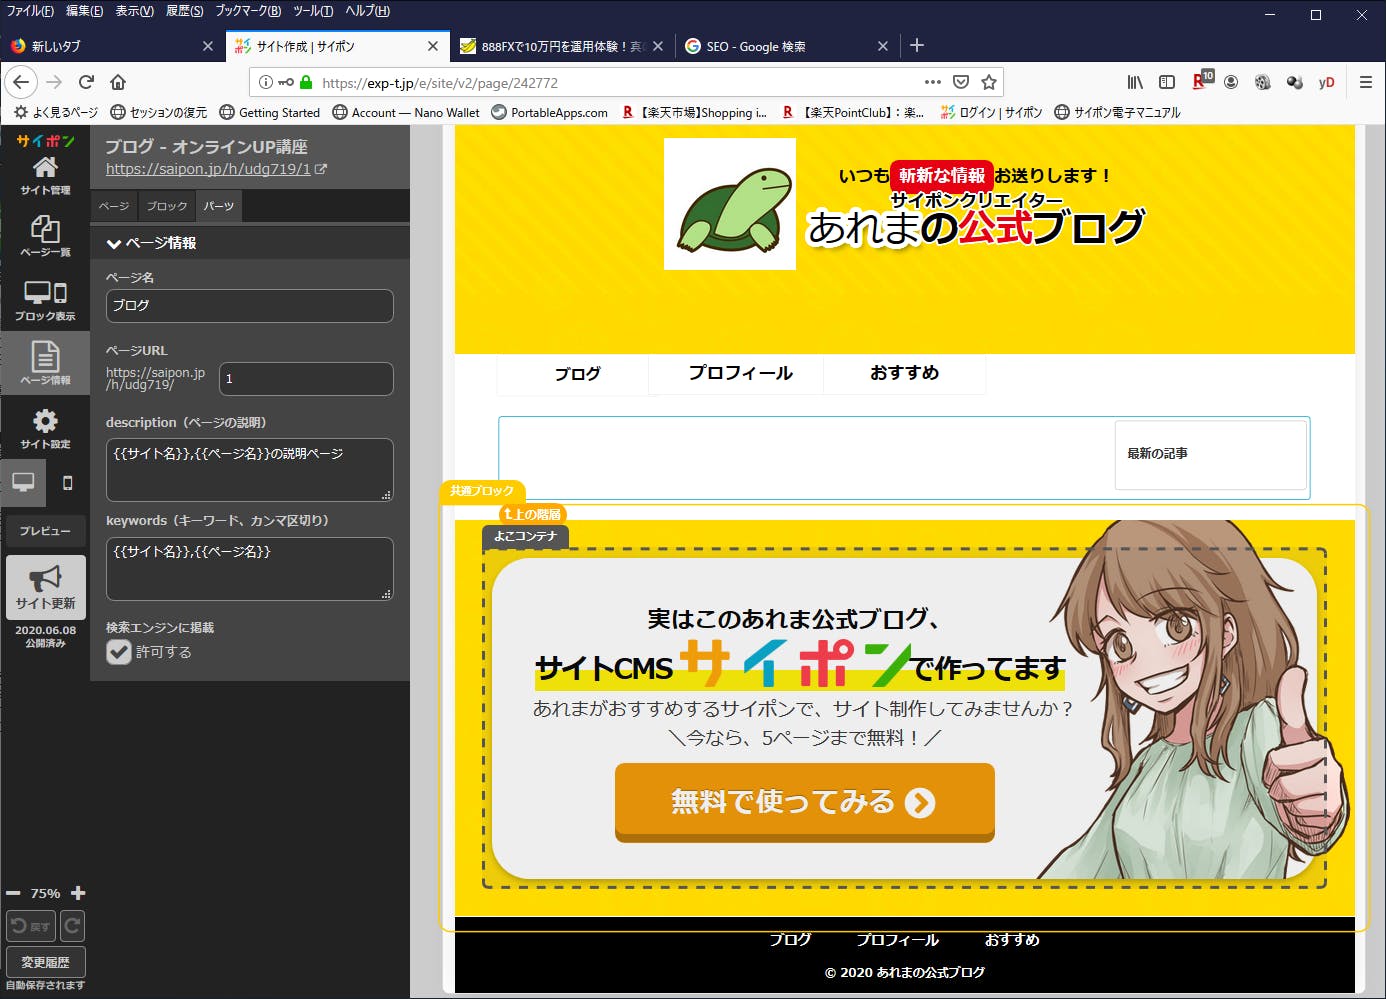Click プロフィール in the site navigation
Viewport: 1386px width, 999px height.
click(740, 373)
